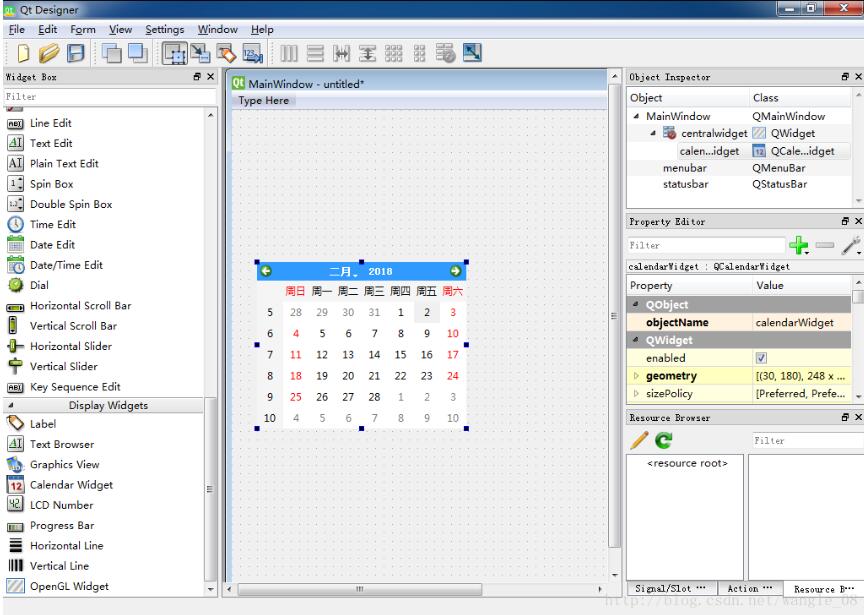The height and width of the screenshot is (615, 864).
Task: Expand the geometry property row
Action: click(x=638, y=377)
